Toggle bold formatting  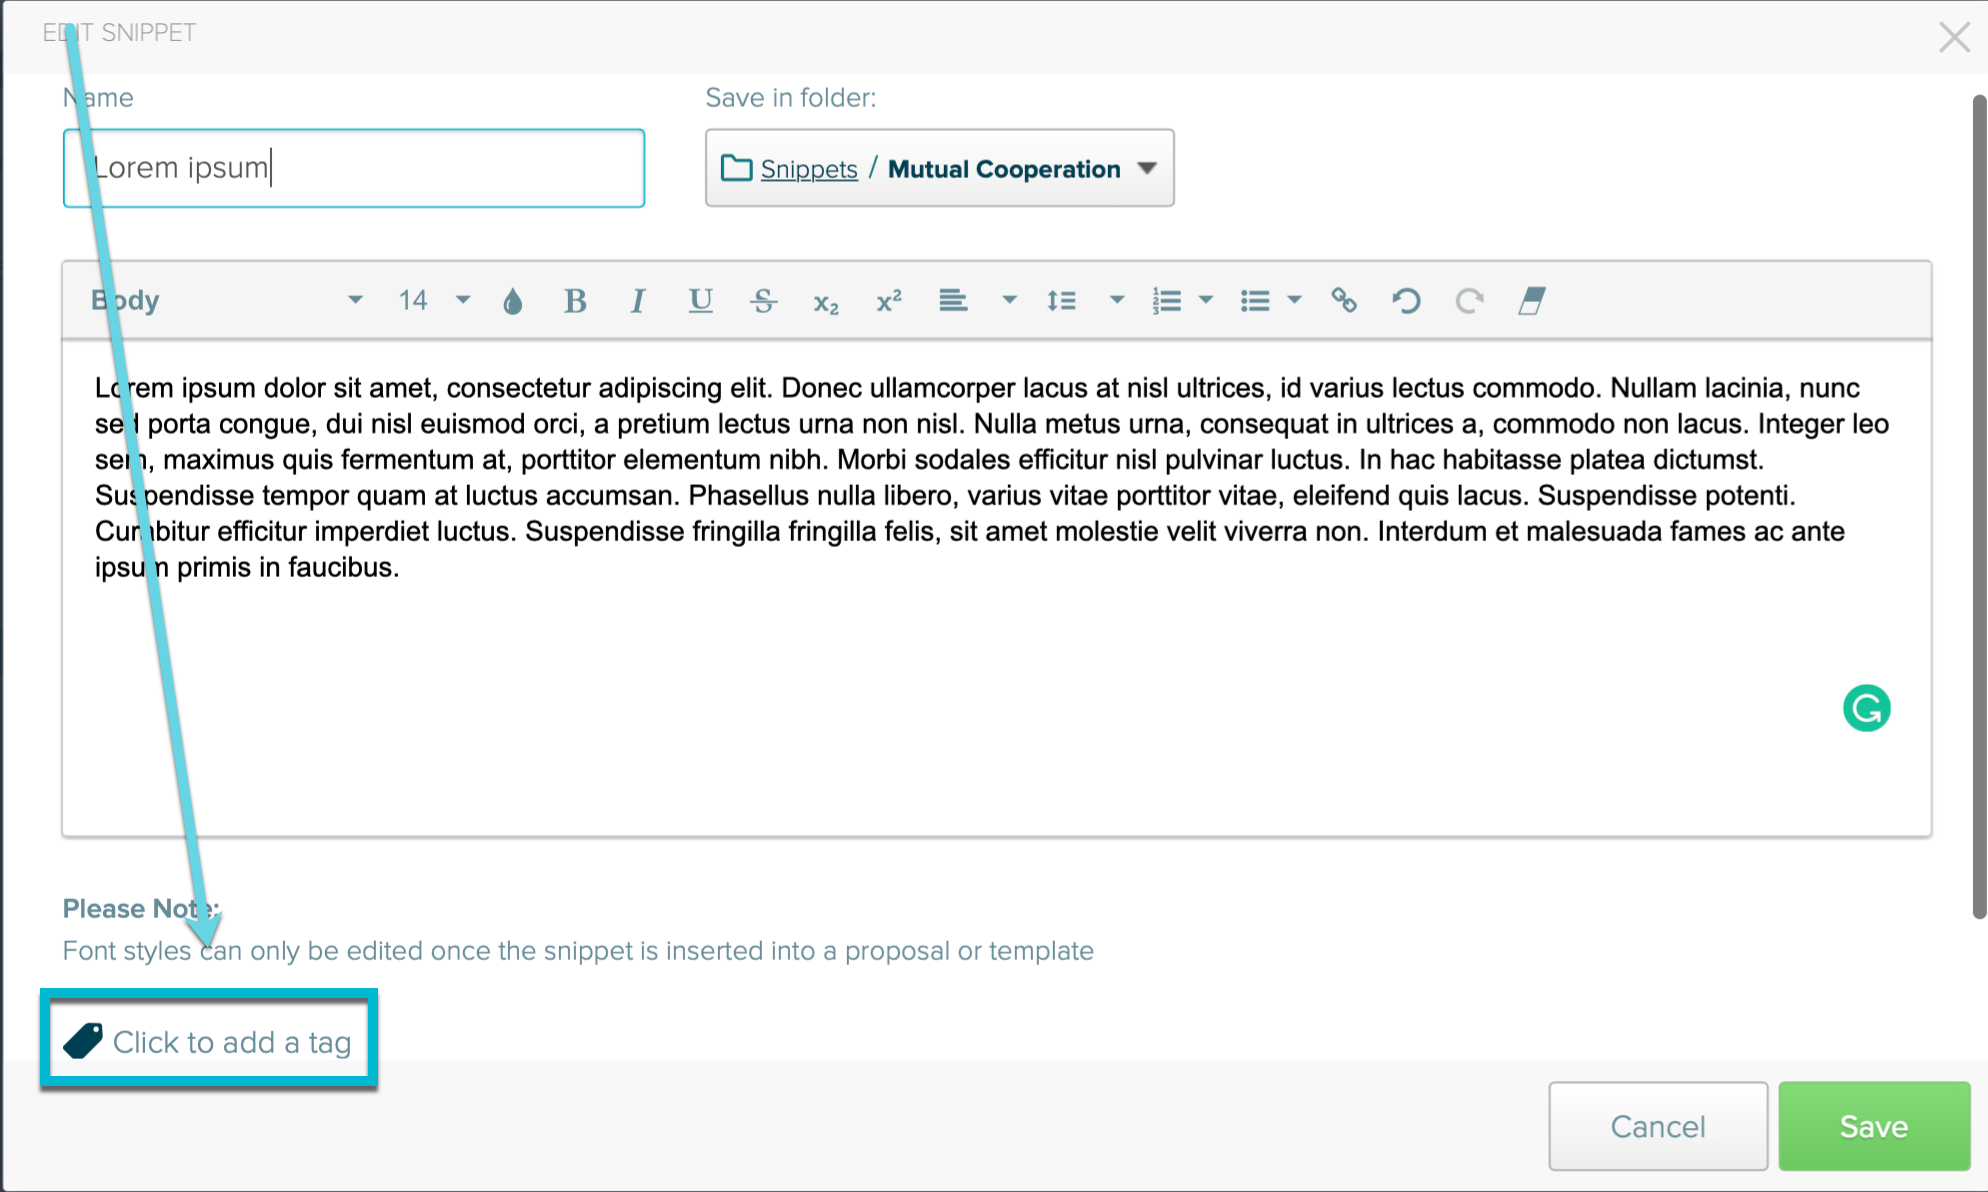tap(575, 301)
